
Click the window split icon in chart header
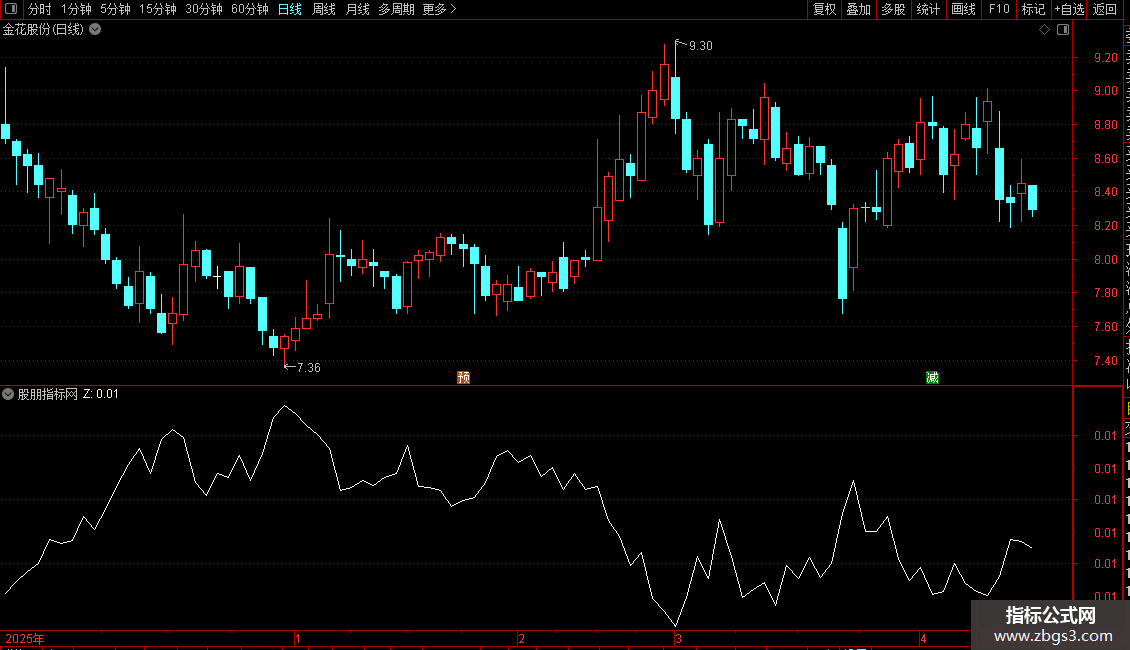click(1063, 30)
